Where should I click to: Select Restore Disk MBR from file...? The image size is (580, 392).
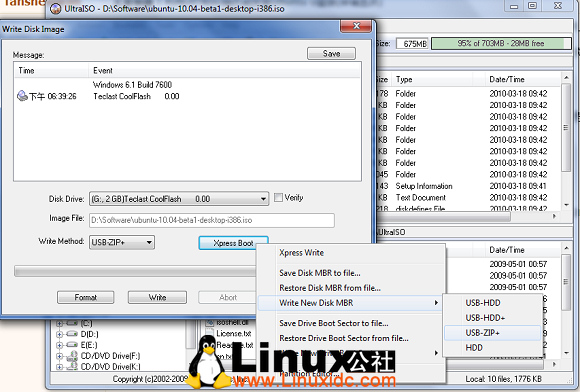(330, 288)
